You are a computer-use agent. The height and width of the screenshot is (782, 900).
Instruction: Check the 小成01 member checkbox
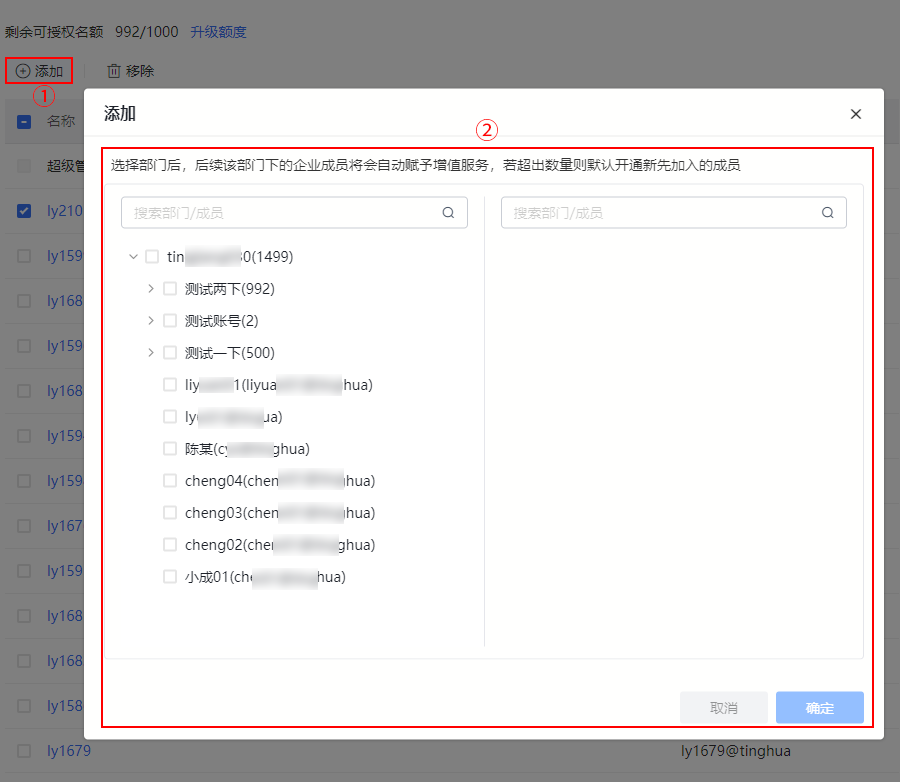tap(170, 576)
